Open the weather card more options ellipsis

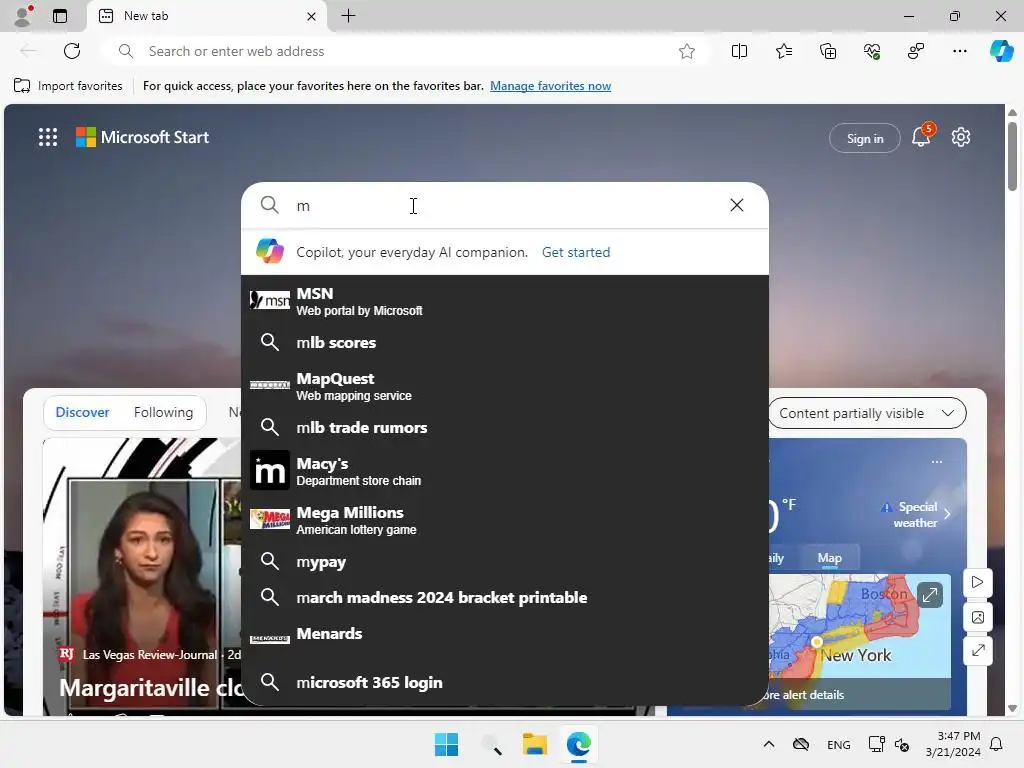click(x=936, y=462)
